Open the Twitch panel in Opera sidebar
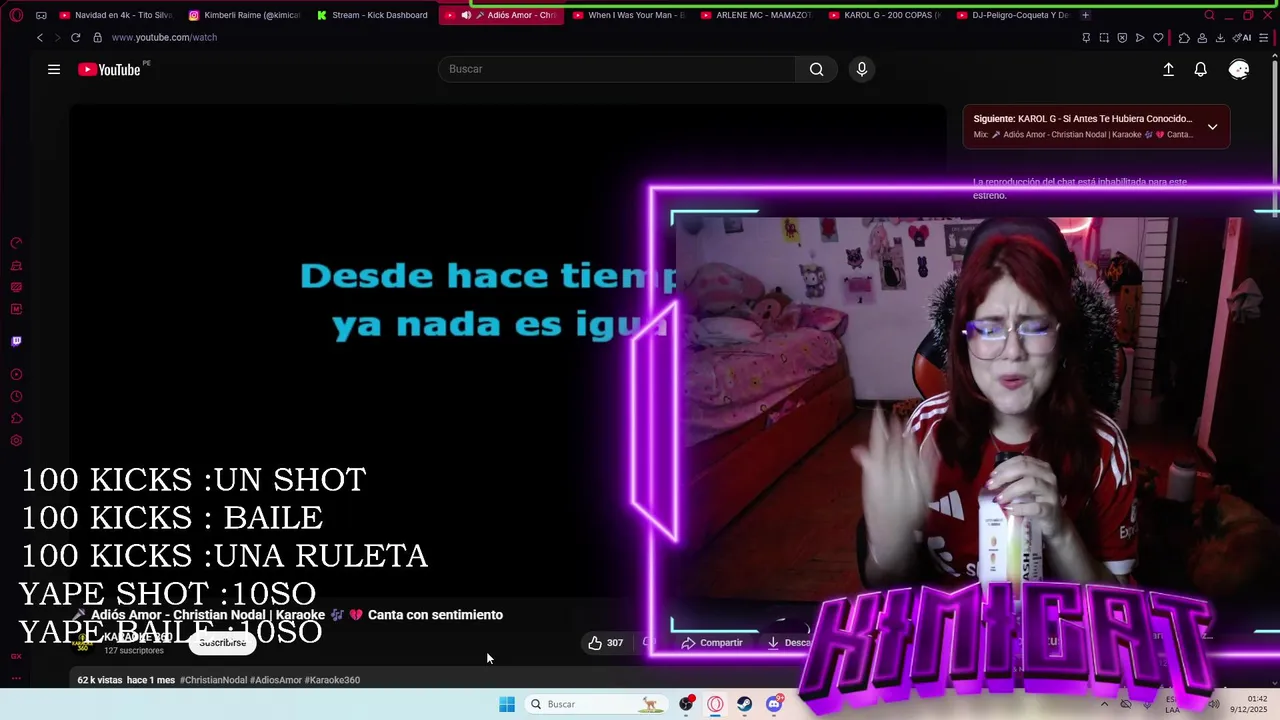 click(x=16, y=341)
